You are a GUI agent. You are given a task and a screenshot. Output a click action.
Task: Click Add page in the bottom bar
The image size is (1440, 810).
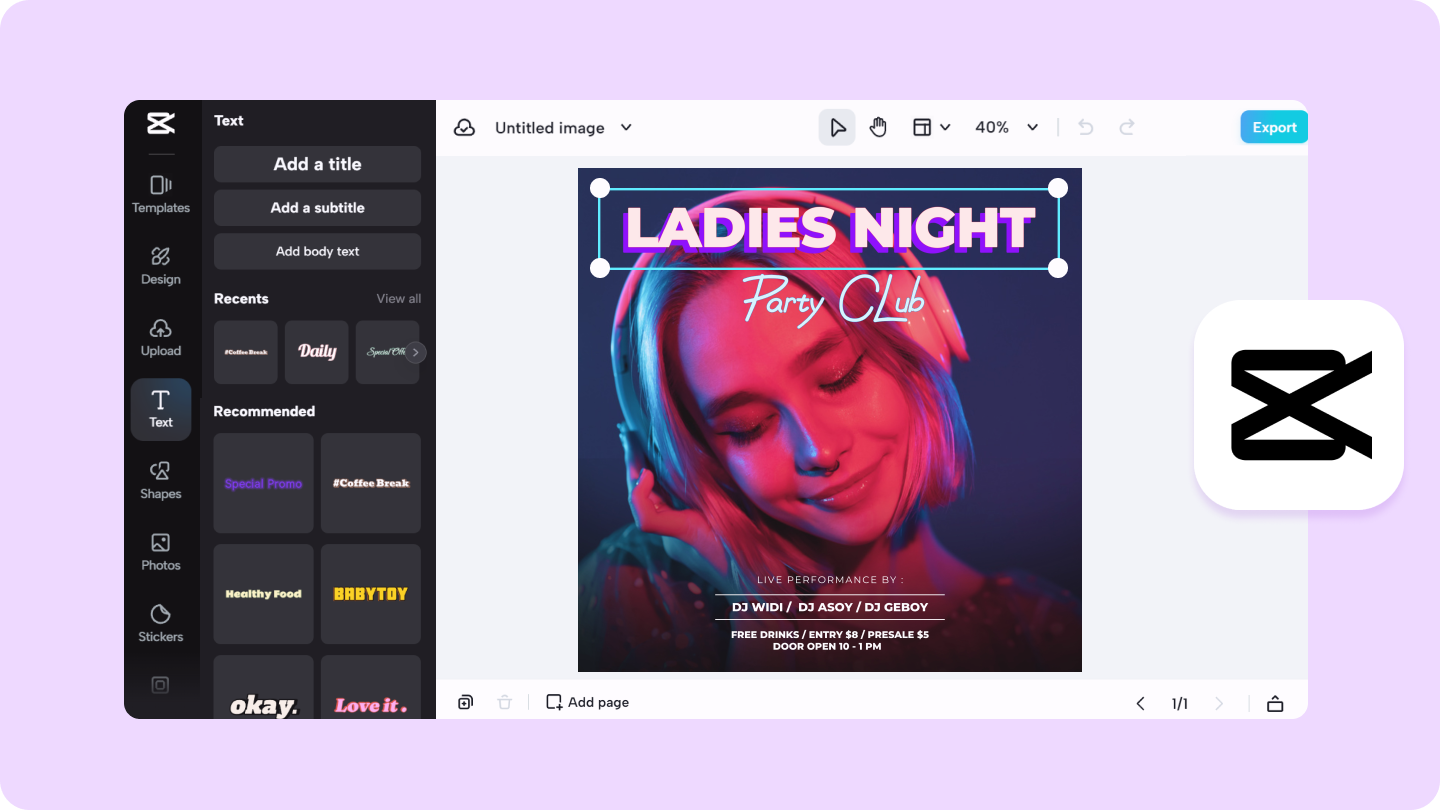pos(588,702)
